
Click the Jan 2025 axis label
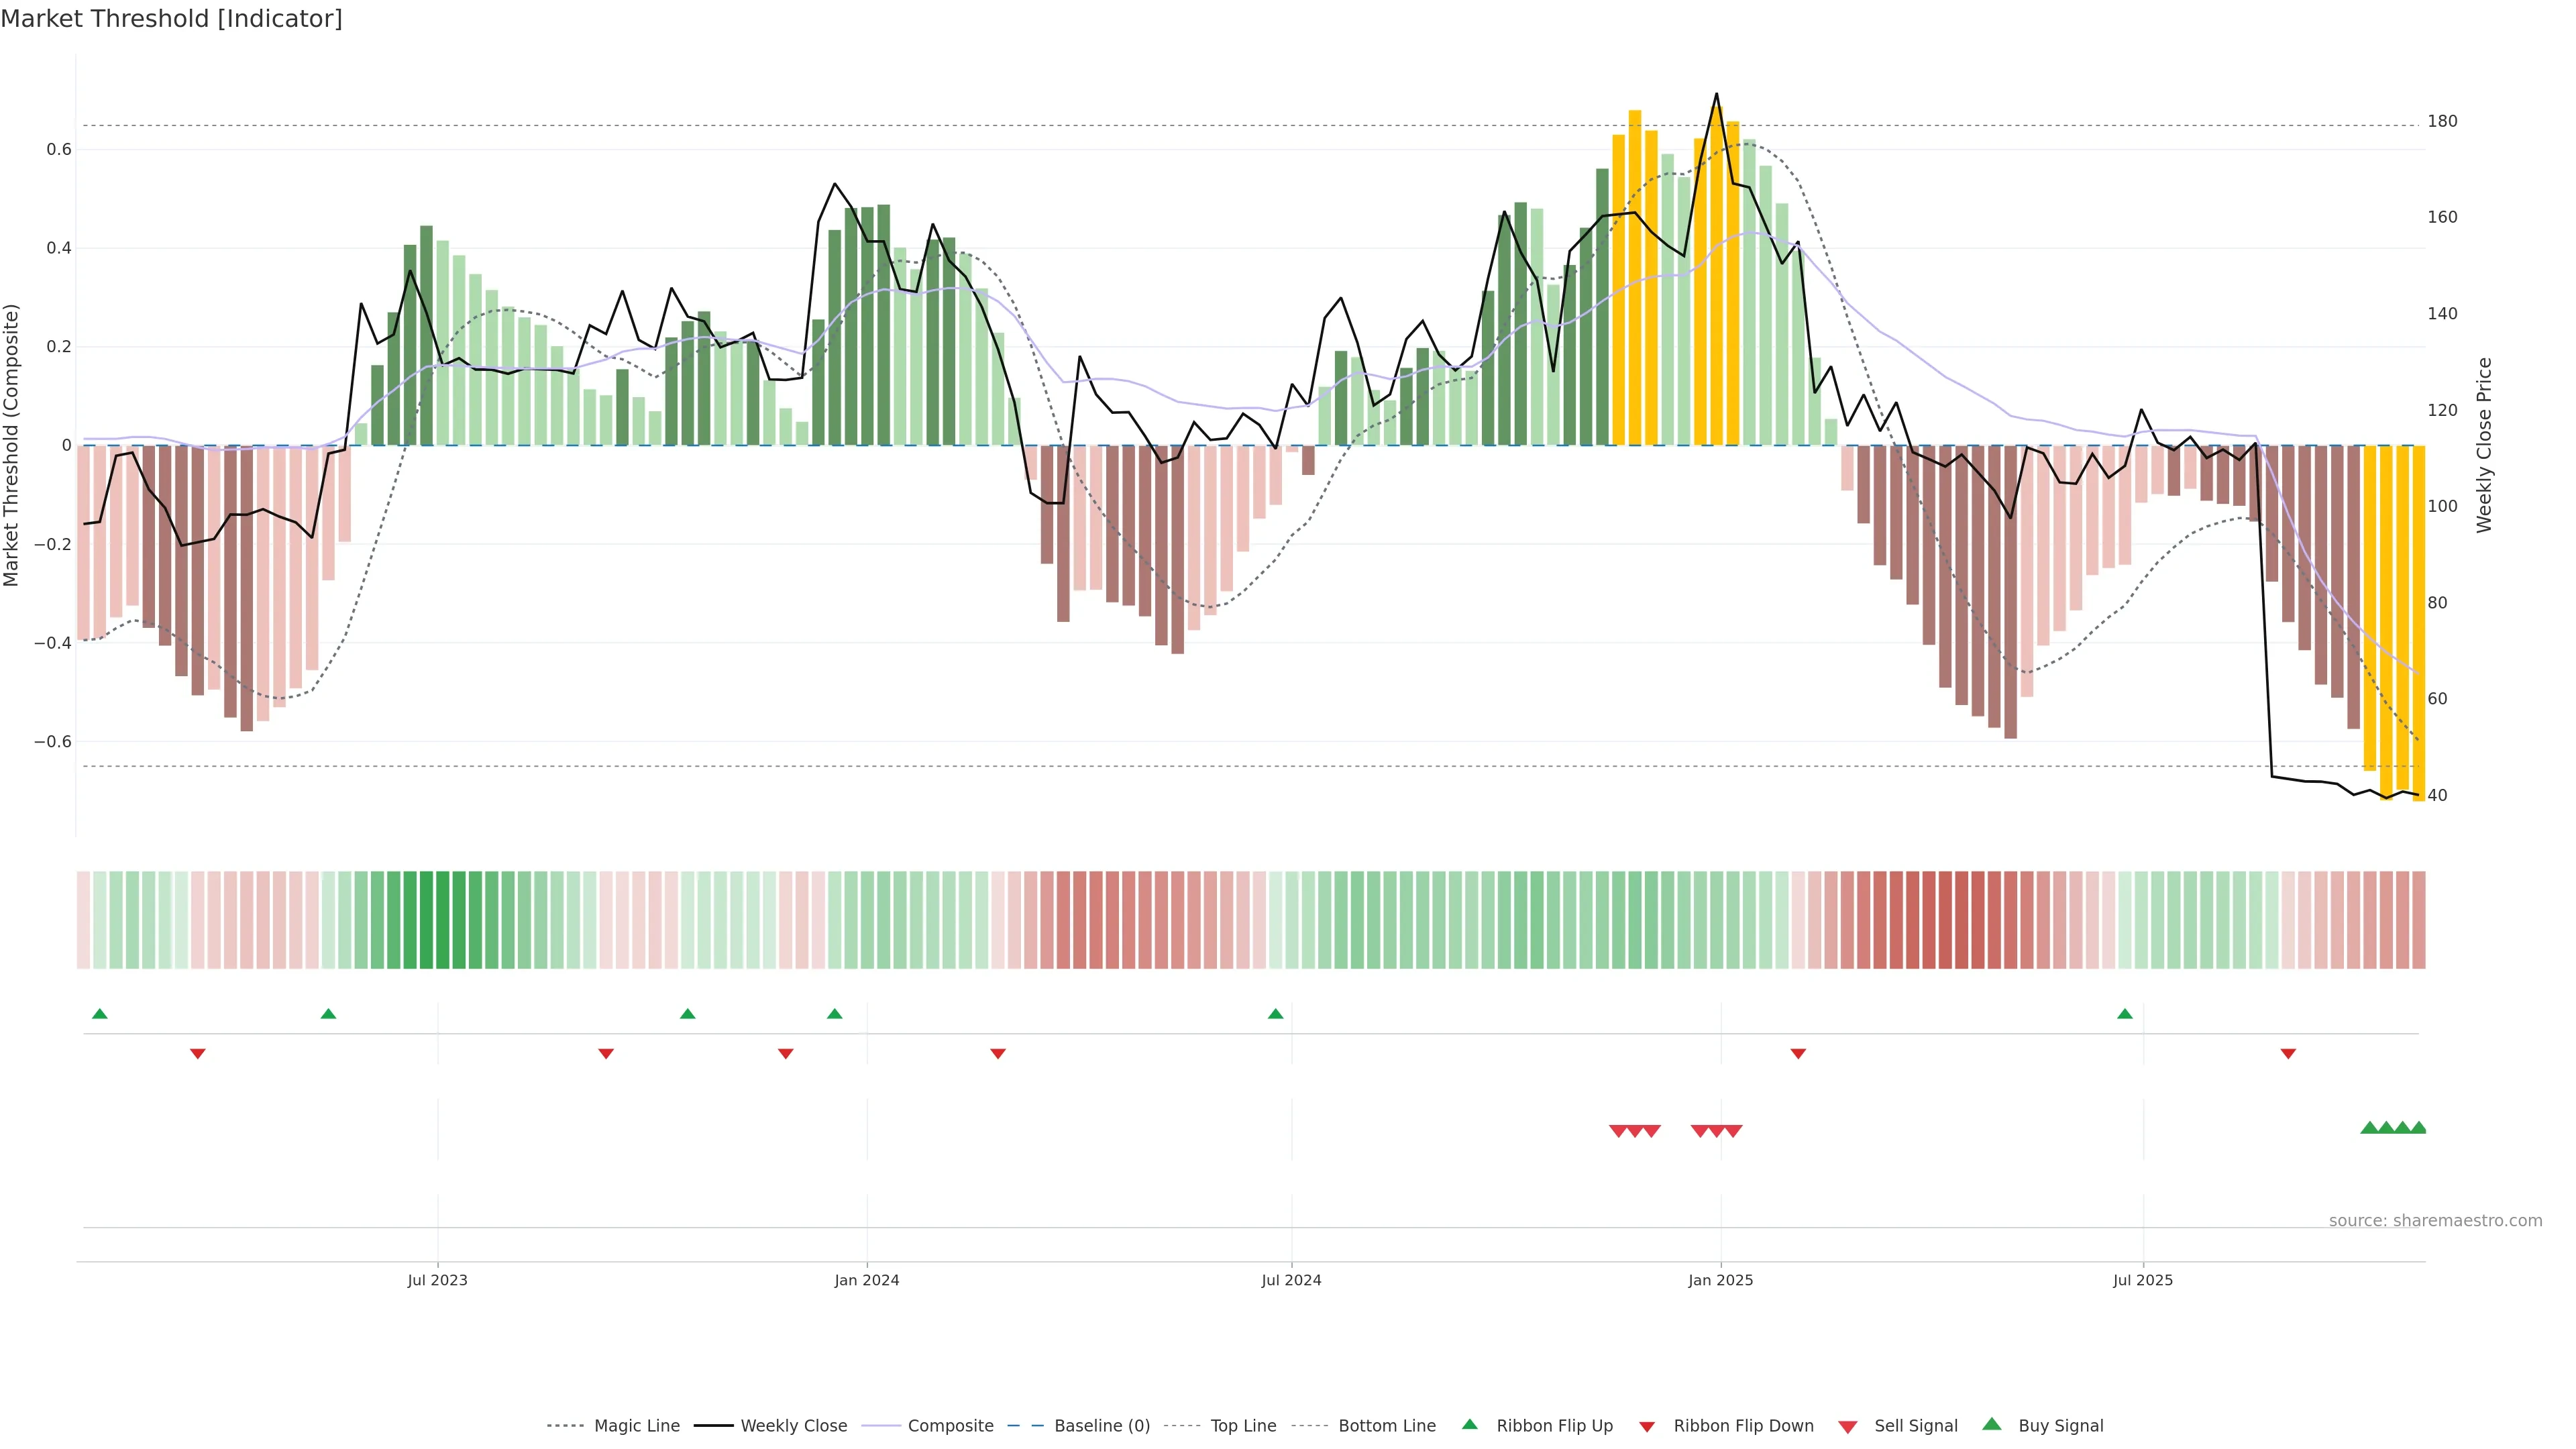click(x=1720, y=1280)
